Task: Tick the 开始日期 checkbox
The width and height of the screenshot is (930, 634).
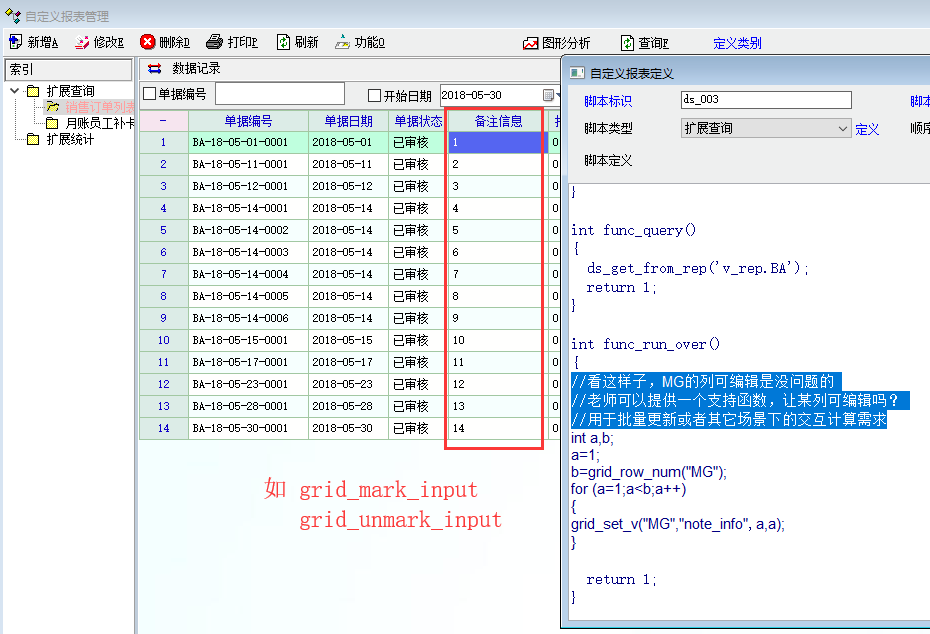Action: 375,96
